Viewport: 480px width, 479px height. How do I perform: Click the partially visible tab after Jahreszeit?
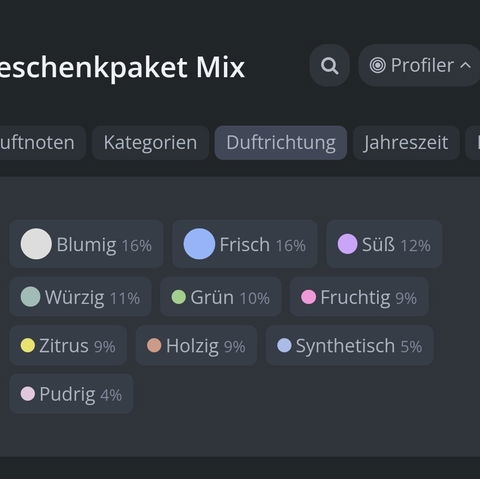(x=473, y=143)
